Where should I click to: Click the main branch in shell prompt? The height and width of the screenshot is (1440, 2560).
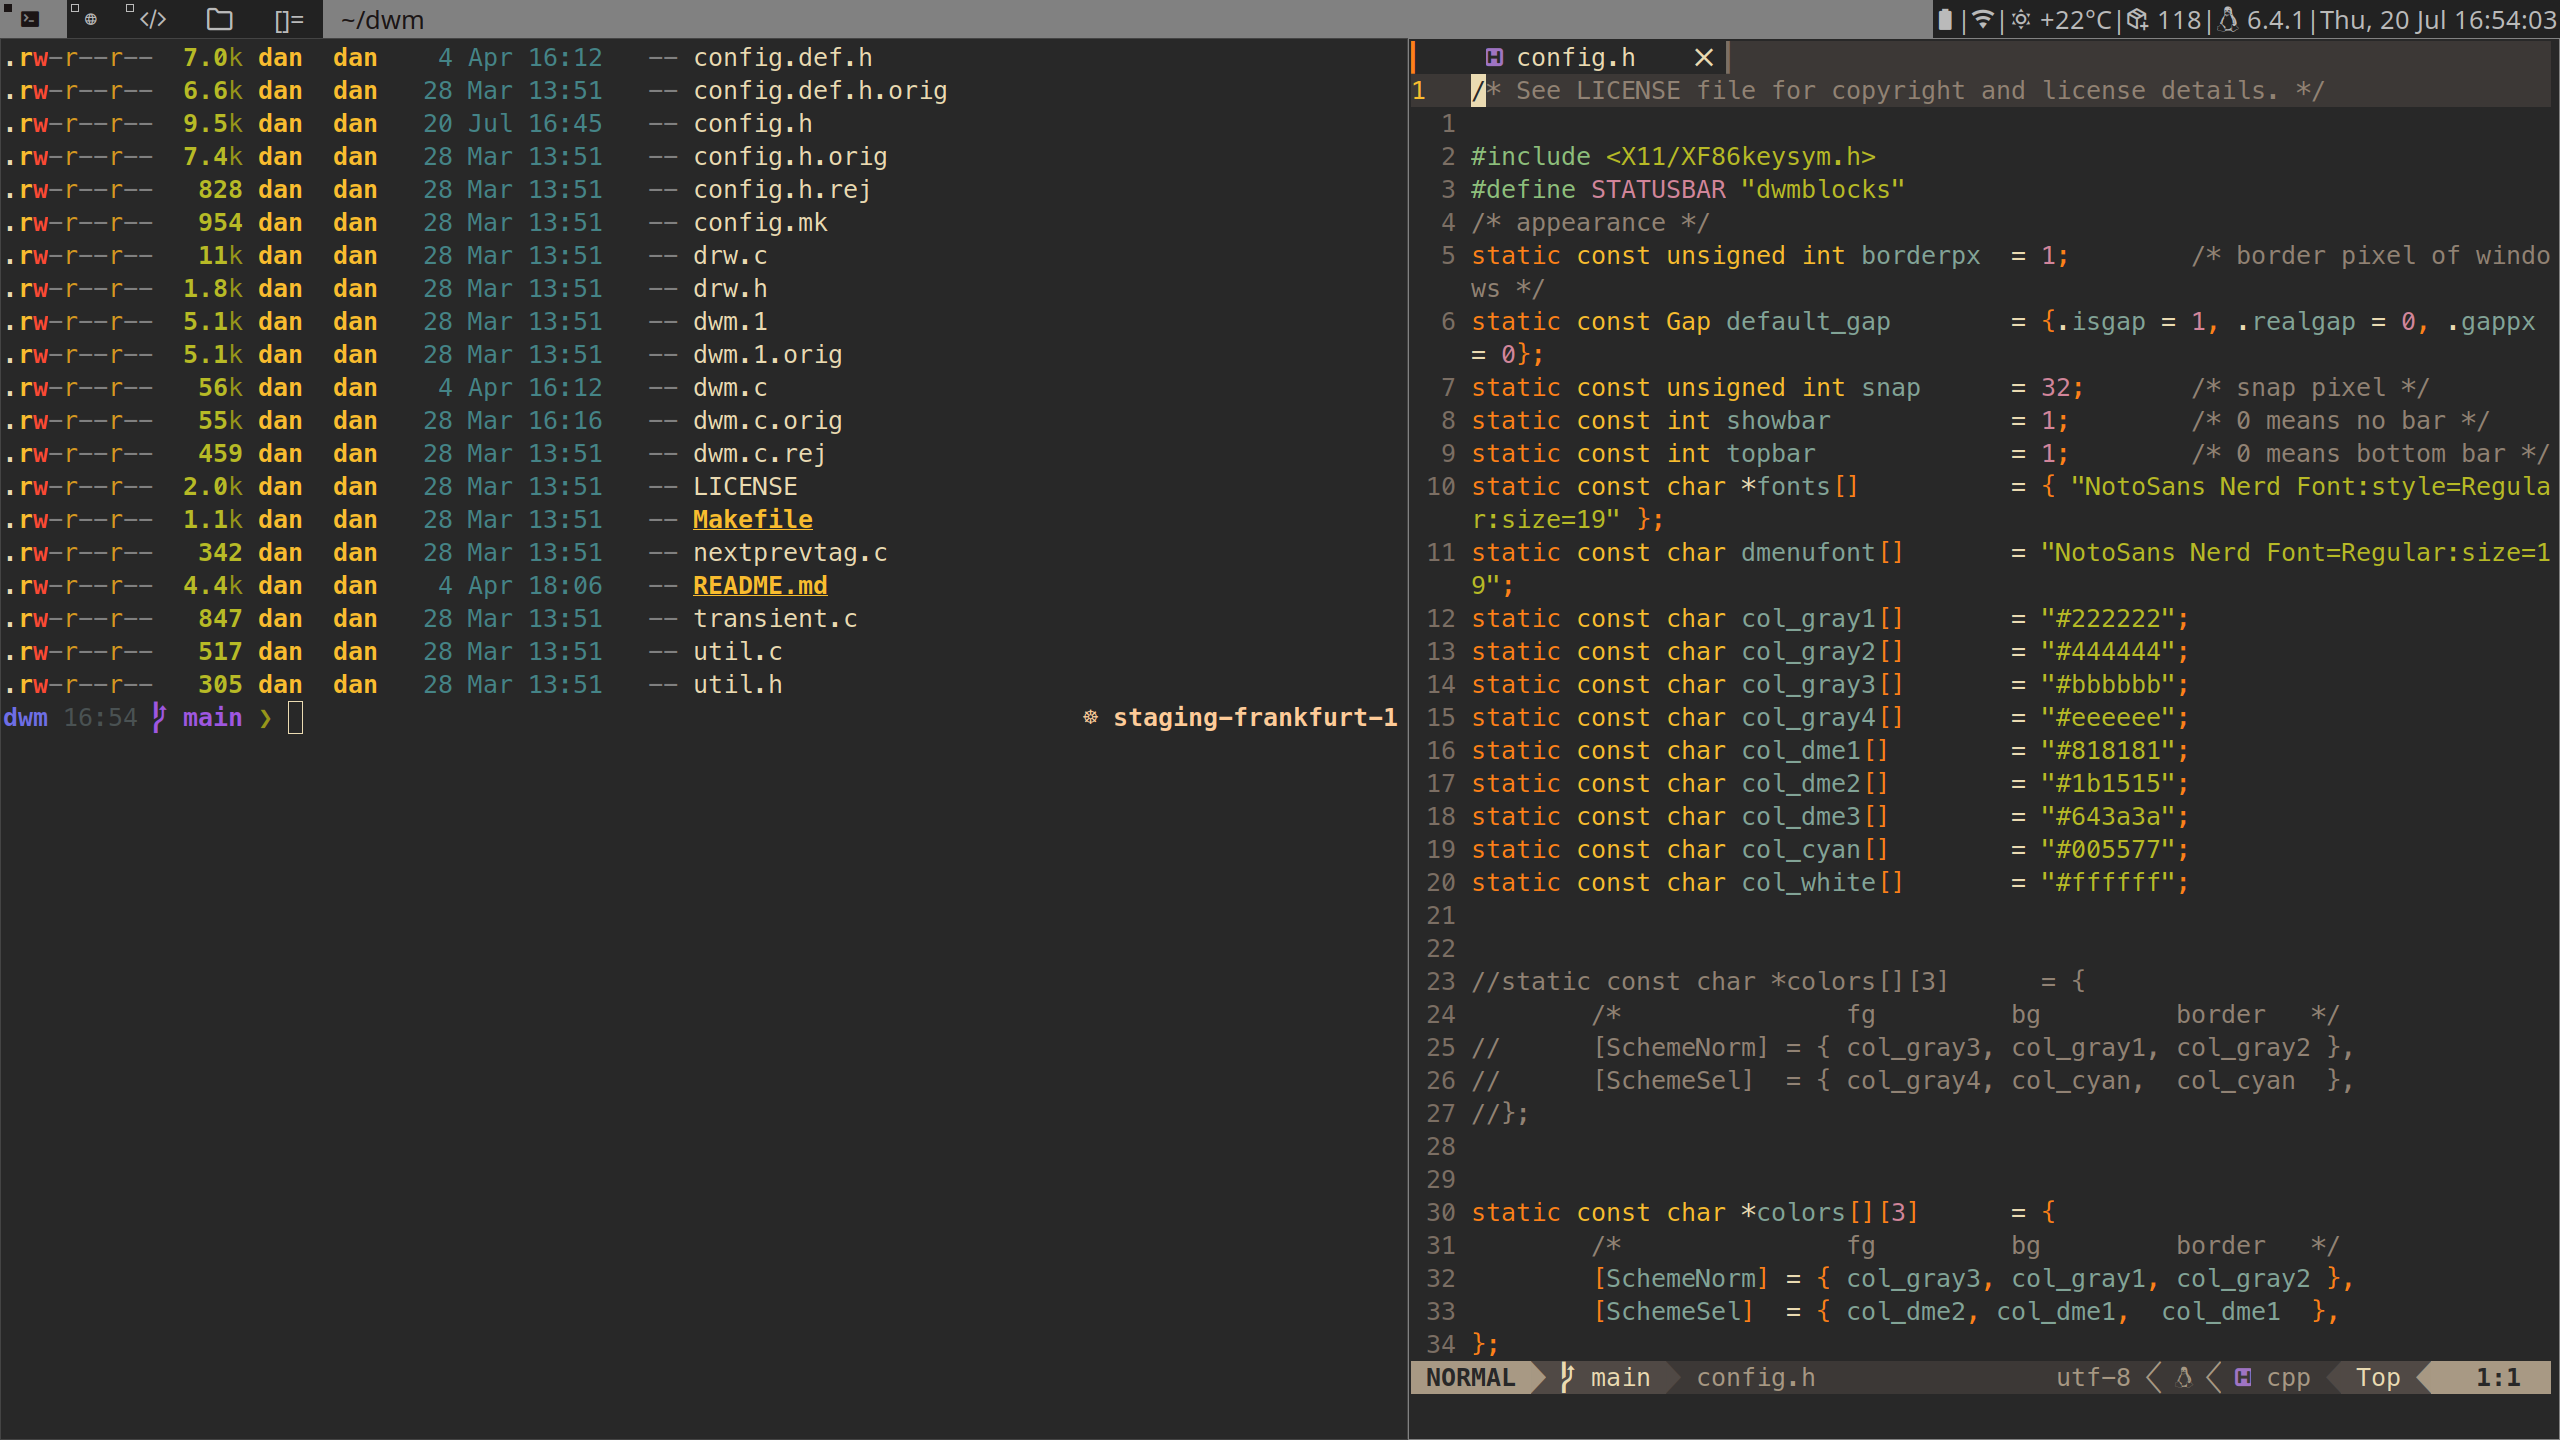pyautogui.click(x=212, y=717)
